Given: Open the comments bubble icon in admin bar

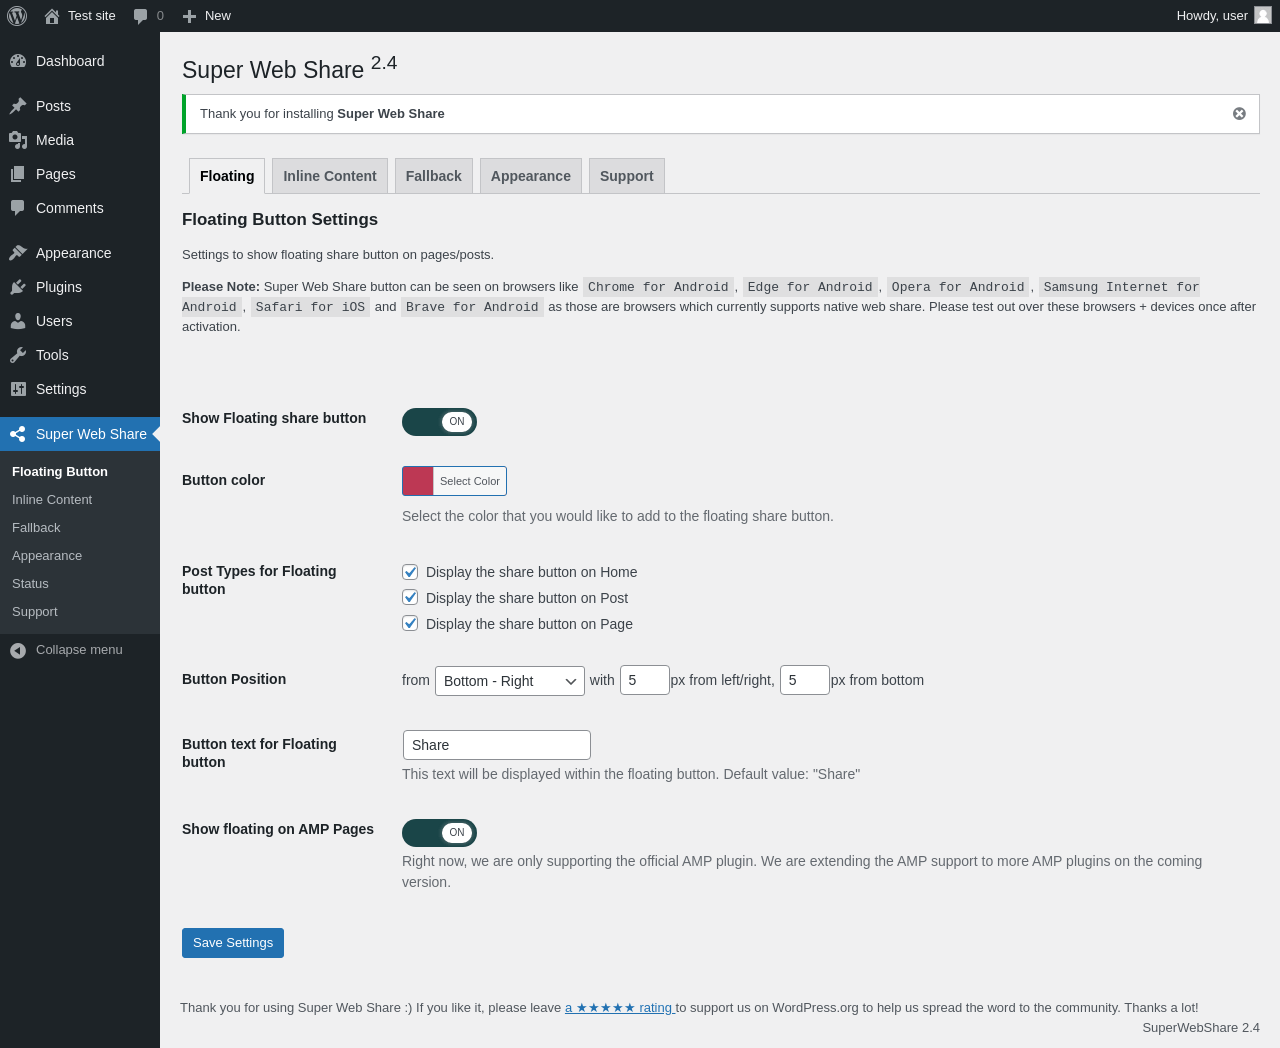Looking at the screenshot, I should coord(140,16).
